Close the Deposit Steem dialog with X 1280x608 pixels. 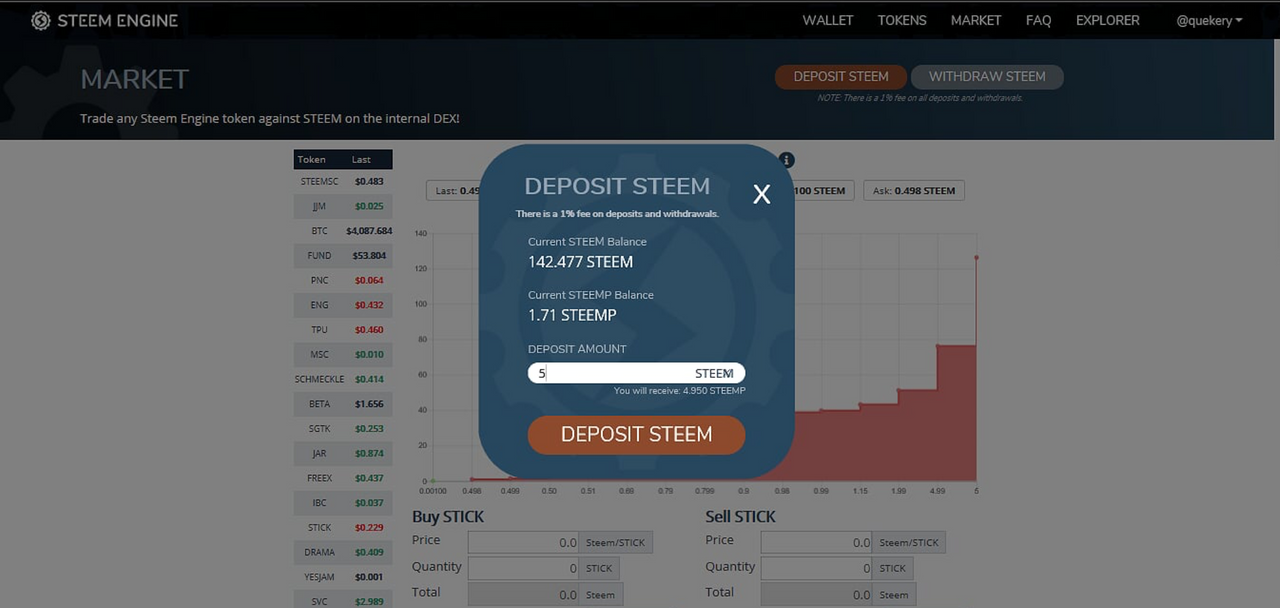761,194
